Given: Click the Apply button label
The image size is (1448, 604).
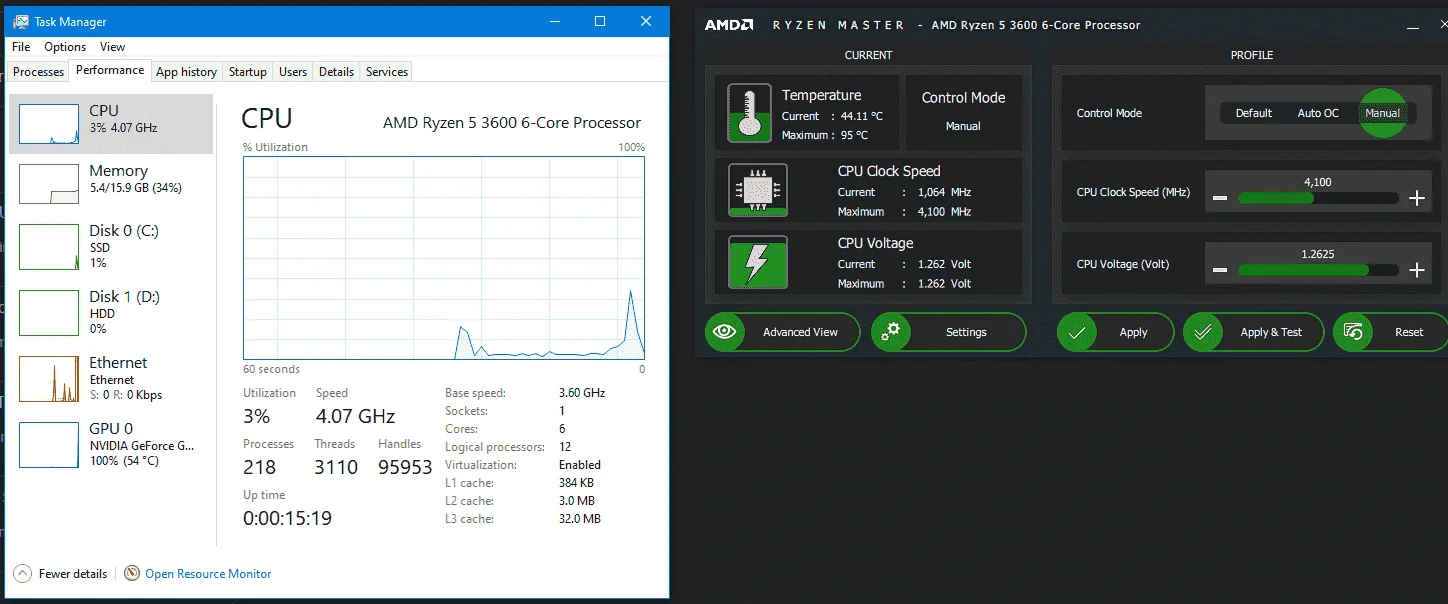Looking at the screenshot, I should pyautogui.click(x=1133, y=332).
